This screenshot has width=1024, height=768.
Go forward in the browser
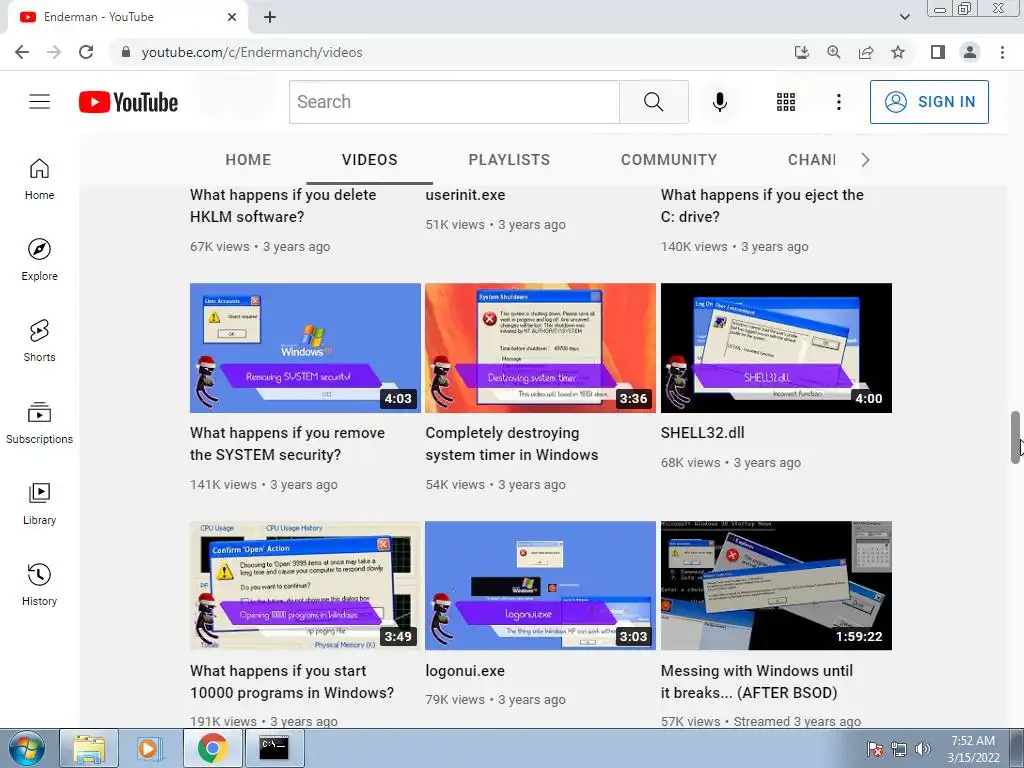point(54,52)
